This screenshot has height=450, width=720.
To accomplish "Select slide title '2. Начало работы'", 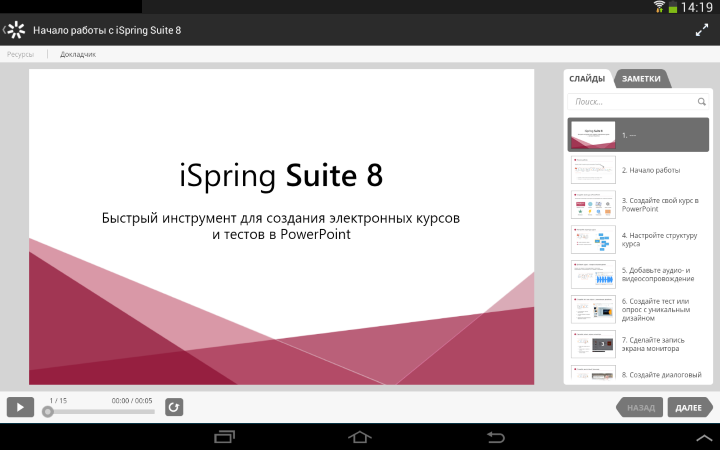I will pos(651,170).
